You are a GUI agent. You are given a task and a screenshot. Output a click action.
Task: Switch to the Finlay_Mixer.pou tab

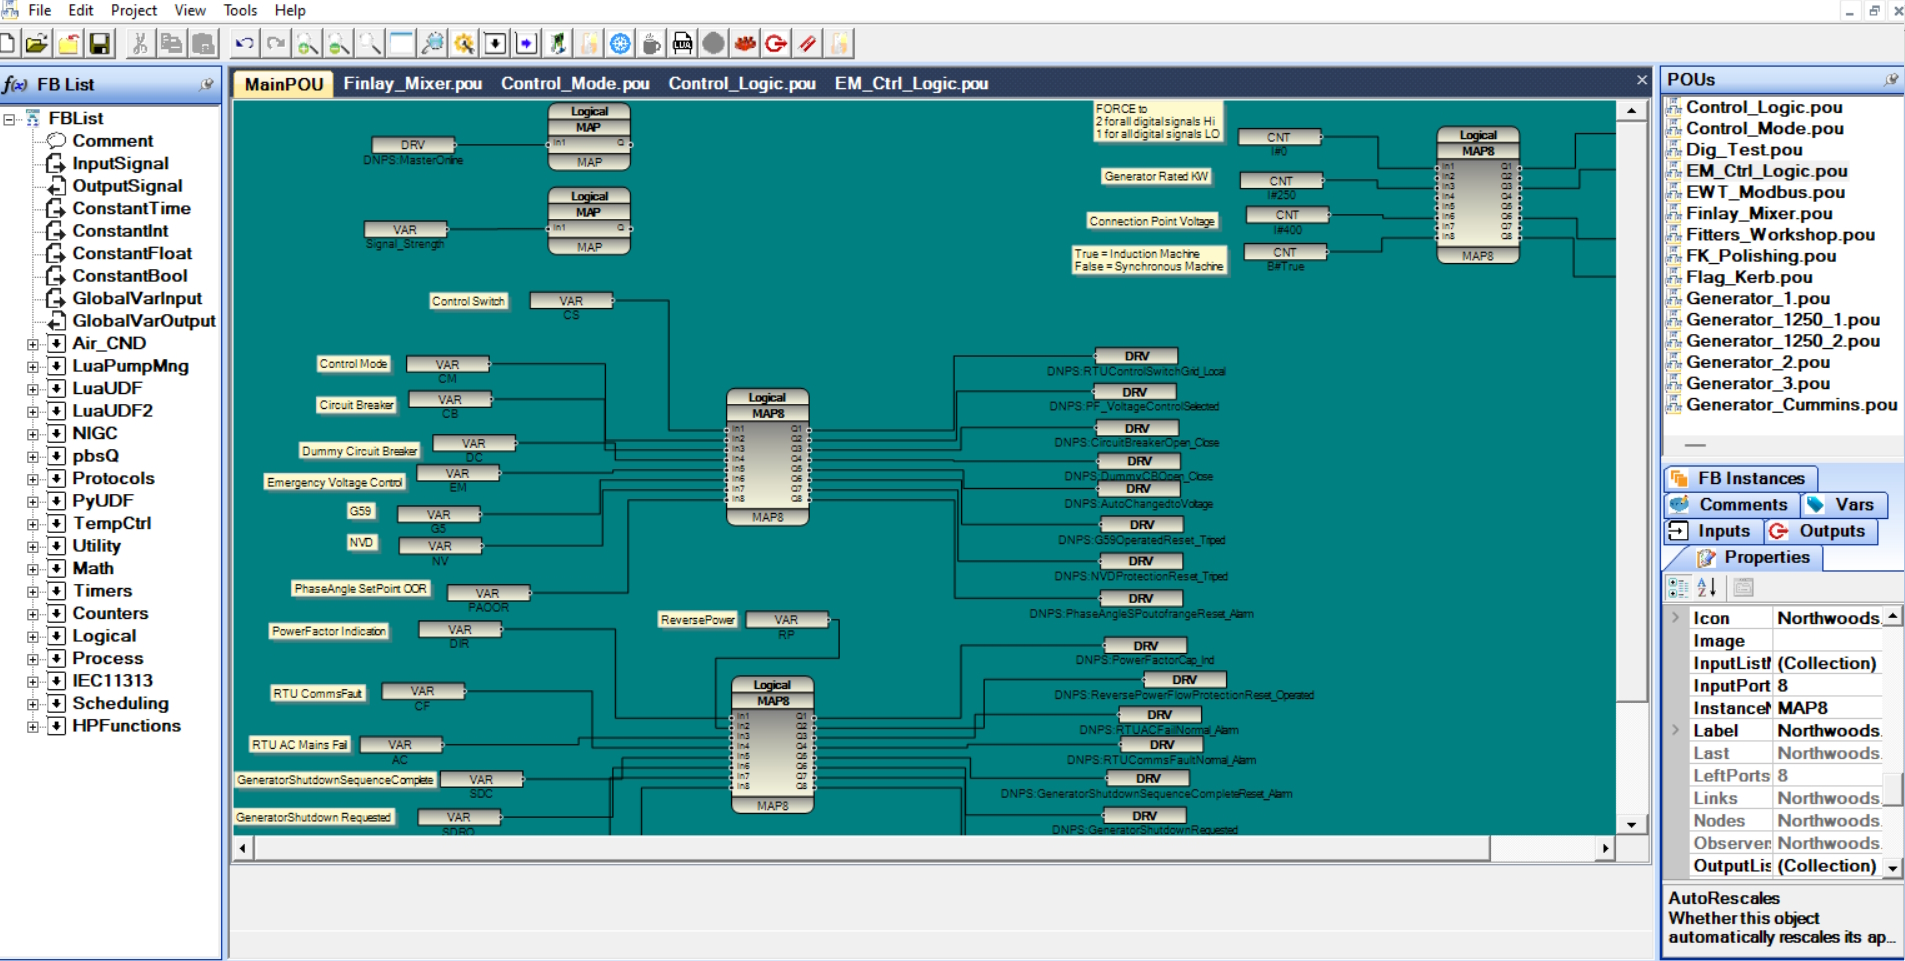tap(412, 84)
